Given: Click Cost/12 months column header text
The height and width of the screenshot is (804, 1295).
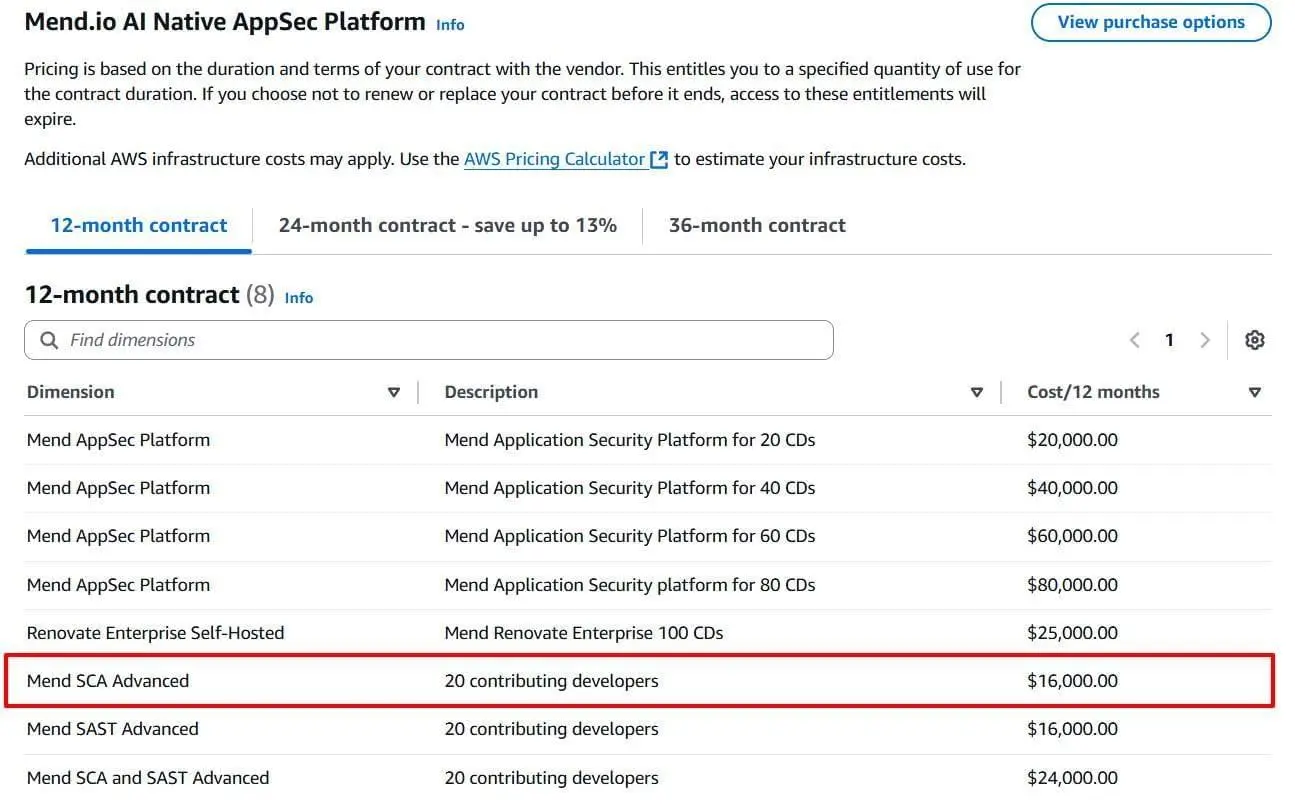Looking at the screenshot, I should [x=1093, y=392].
